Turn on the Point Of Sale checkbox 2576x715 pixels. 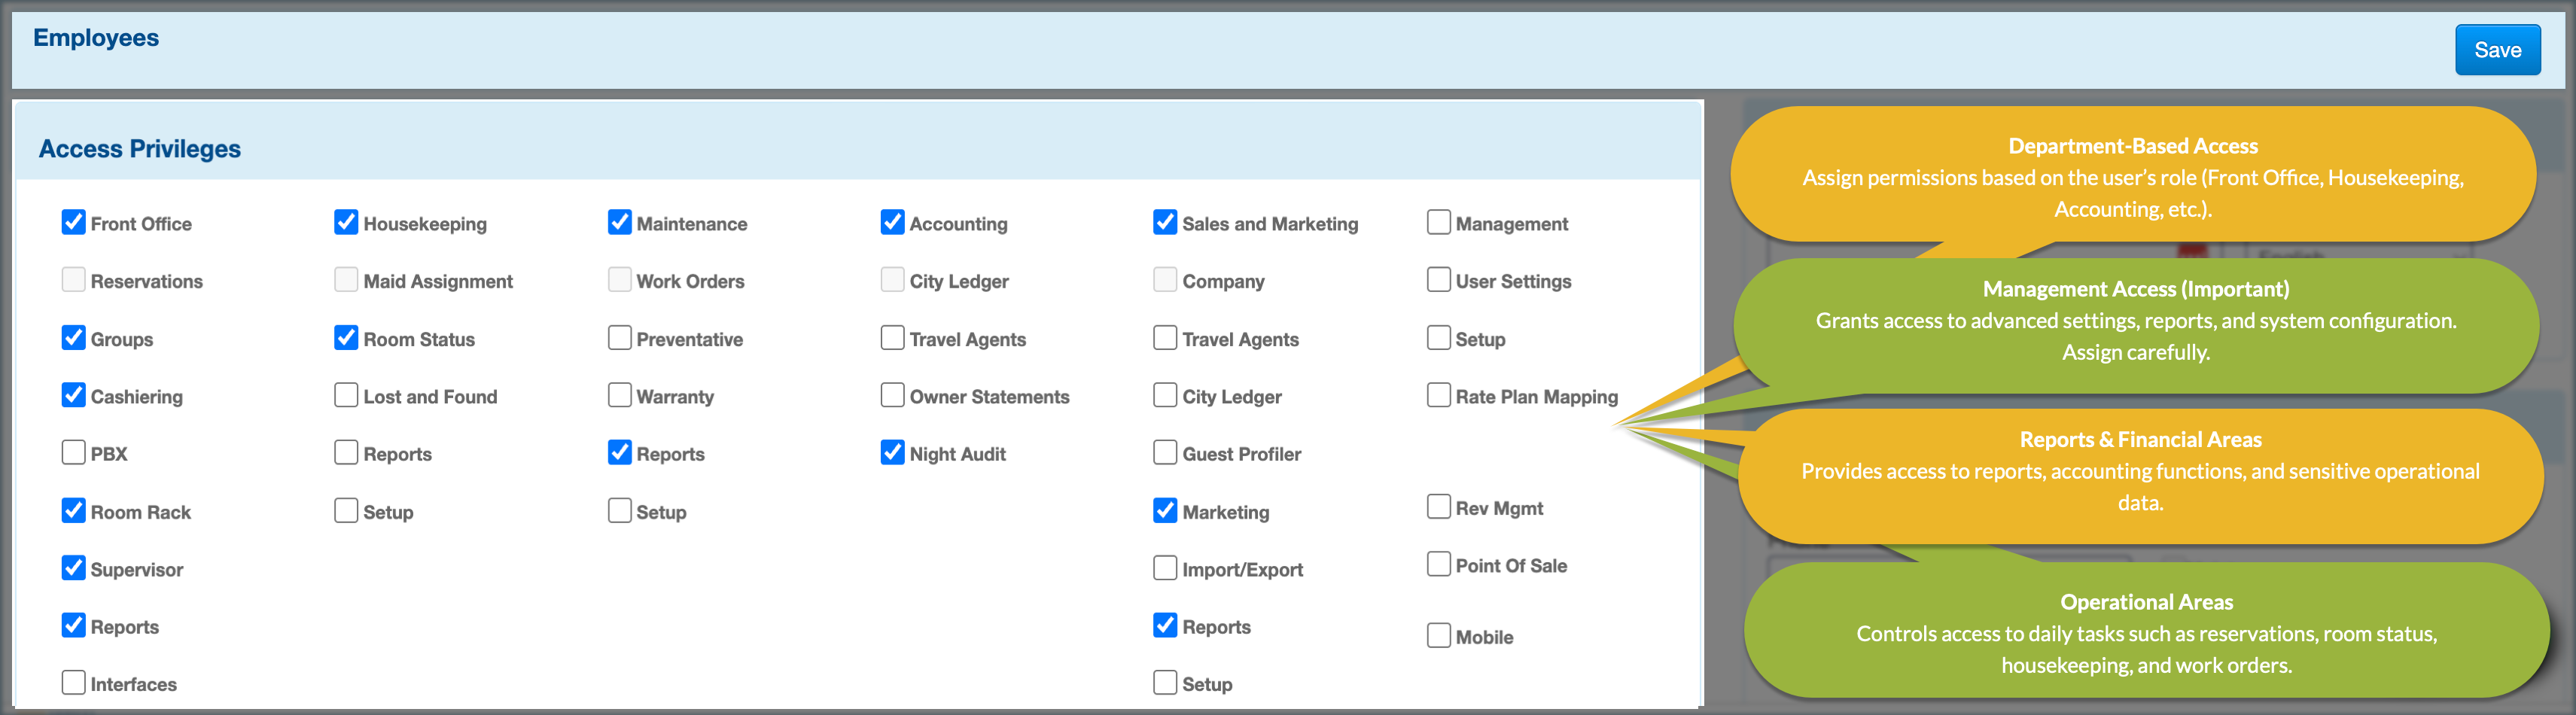click(x=1438, y=564)
